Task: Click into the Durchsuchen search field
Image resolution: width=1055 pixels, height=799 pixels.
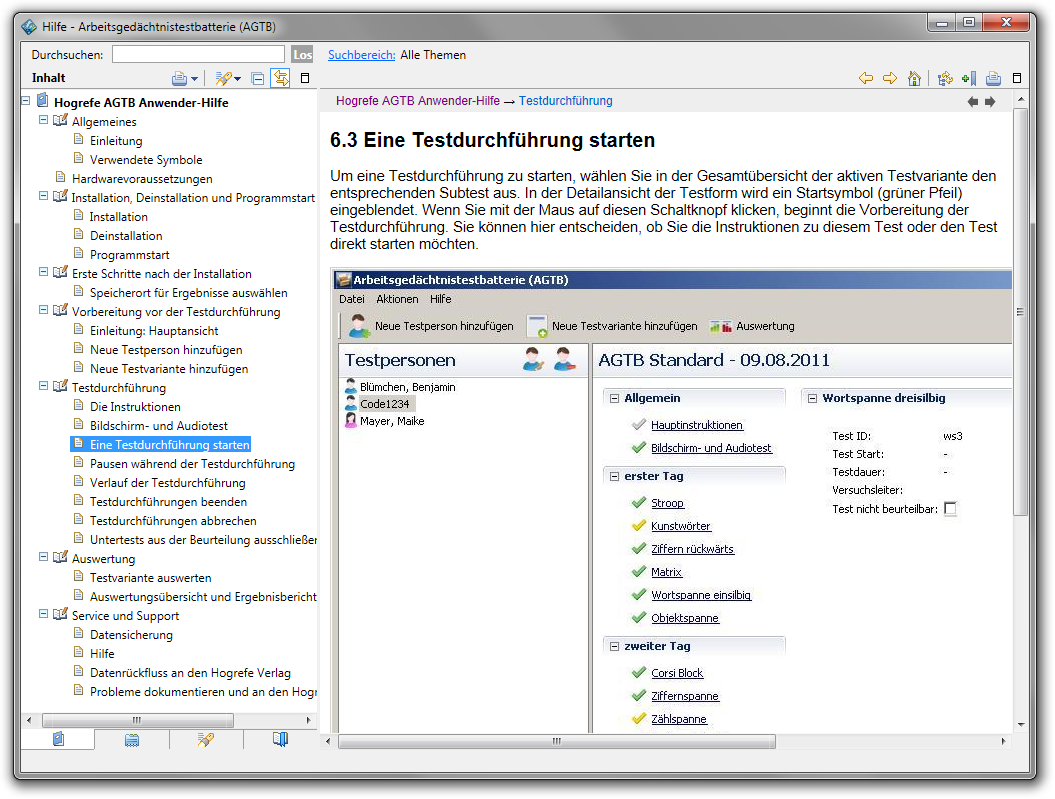Action: (198, 54)
